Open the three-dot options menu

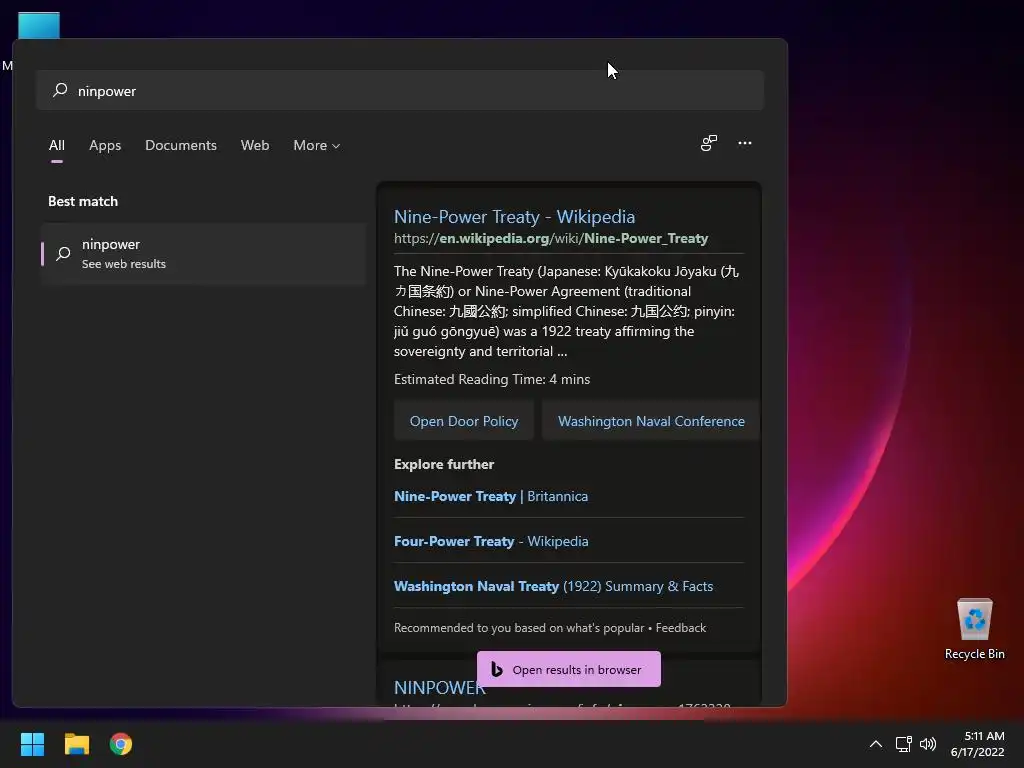744,143
